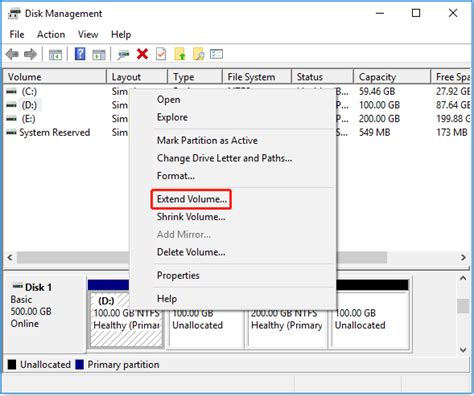Click the 200.00 GB capacity cell

(379, 119)
